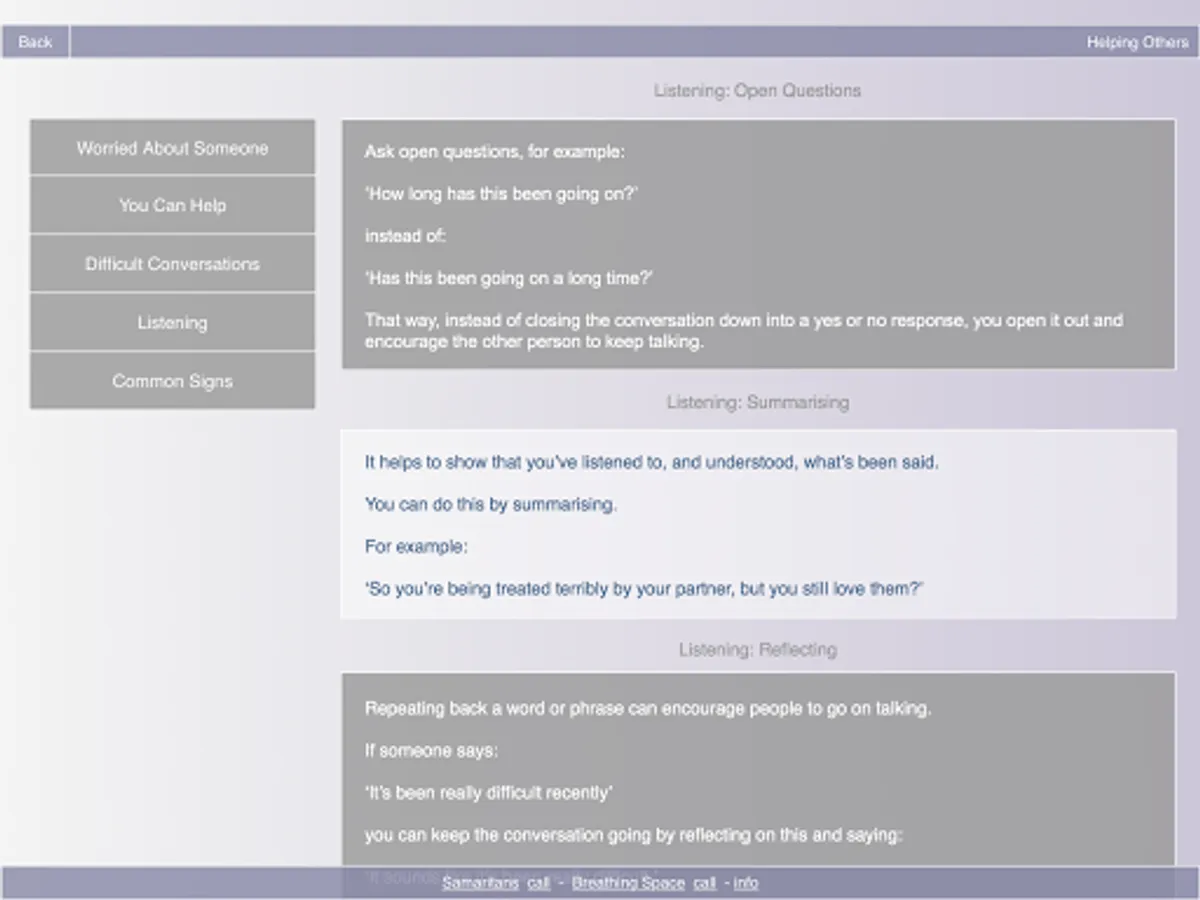Tap the call link after Samaritans
The width and height of the screenshot is (1200, 900).
539,883
